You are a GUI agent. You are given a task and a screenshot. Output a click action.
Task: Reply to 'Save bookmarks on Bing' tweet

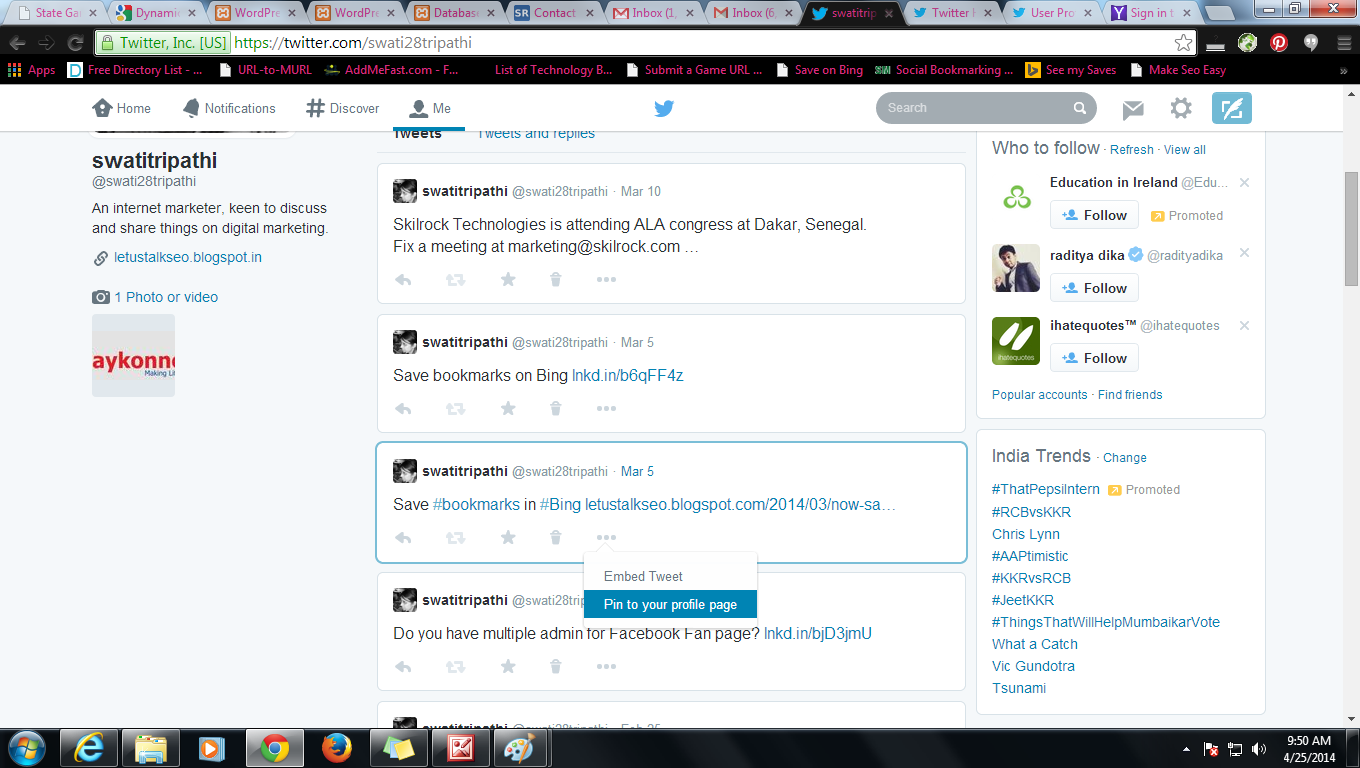[x=403, y=409]
